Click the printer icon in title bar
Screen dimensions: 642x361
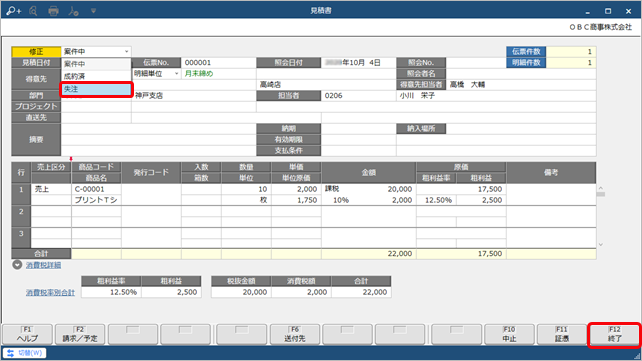click(x=53, y=11)
